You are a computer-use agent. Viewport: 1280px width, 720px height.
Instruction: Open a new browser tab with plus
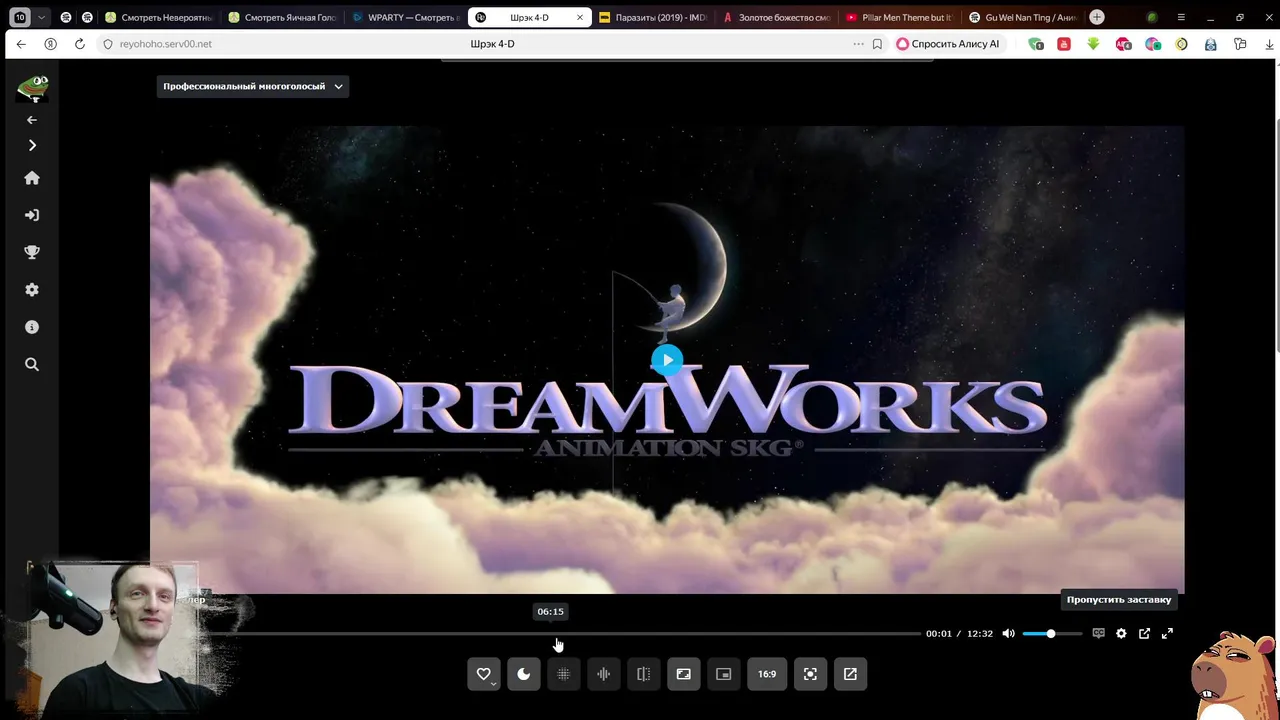tap(1097, 17)
